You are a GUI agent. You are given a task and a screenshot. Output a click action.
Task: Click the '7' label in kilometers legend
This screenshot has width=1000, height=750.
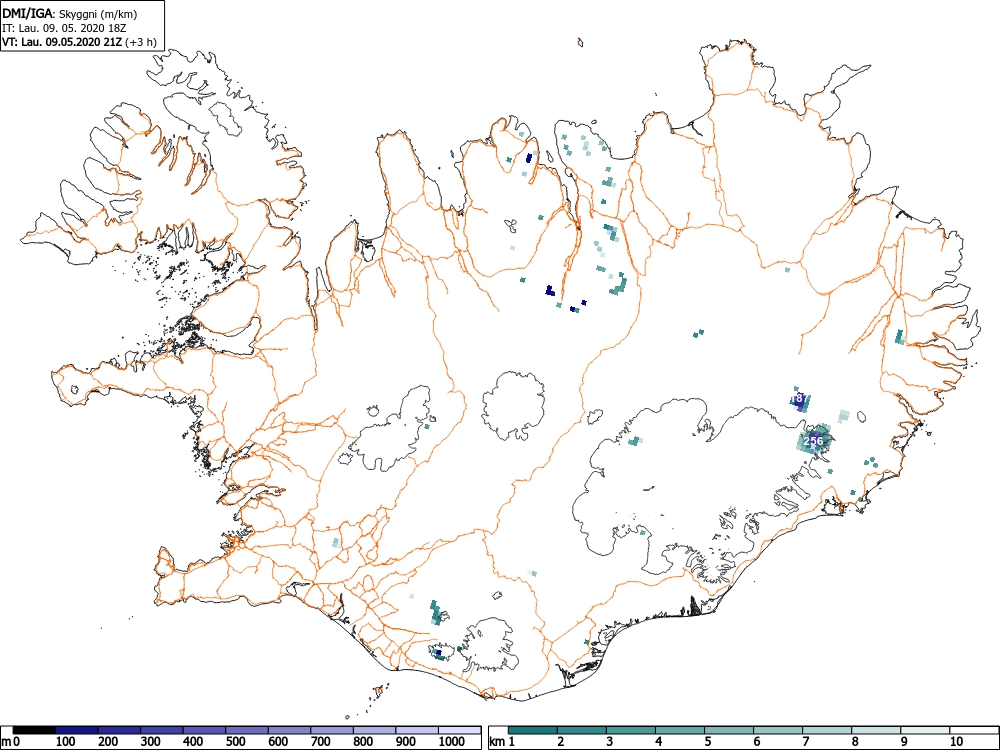pyautogui.click(x=805, y=742)
